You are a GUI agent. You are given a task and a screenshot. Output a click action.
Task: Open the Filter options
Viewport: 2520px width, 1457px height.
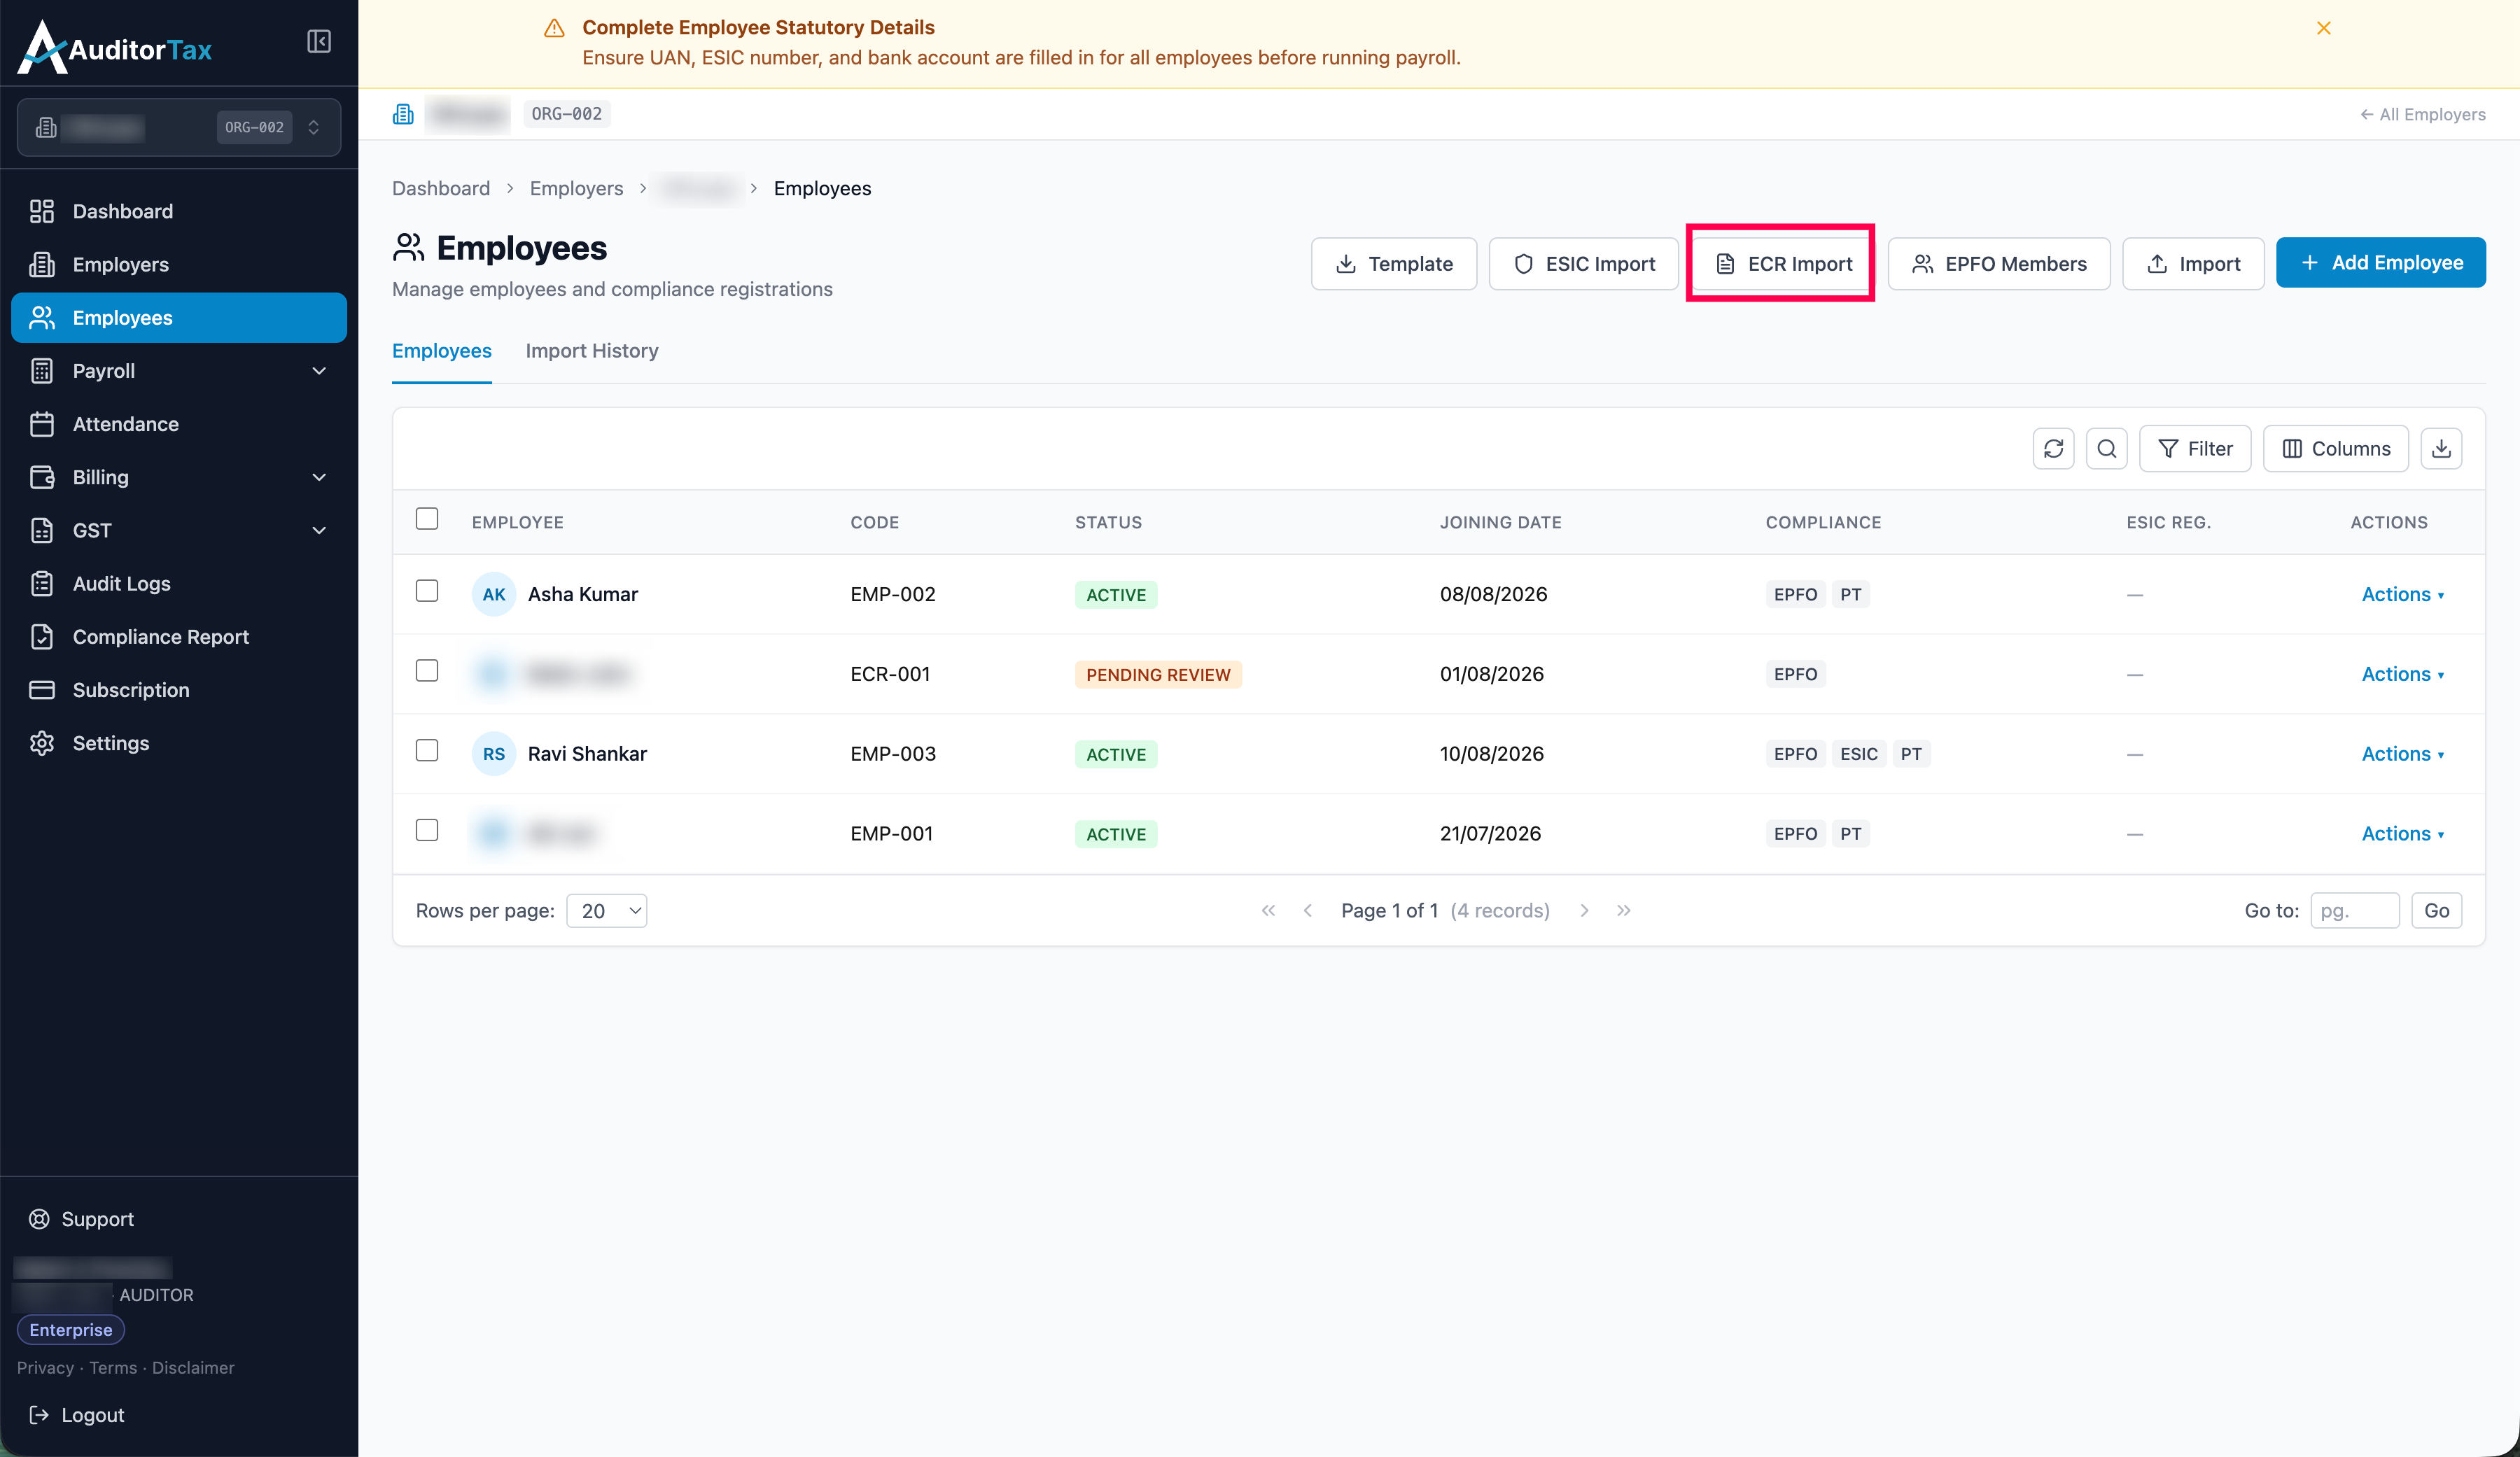(2194, 449)
